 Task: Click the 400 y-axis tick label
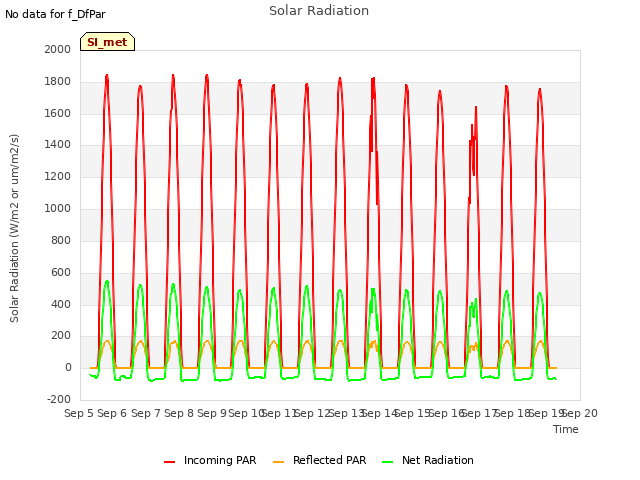pos(61,304)
